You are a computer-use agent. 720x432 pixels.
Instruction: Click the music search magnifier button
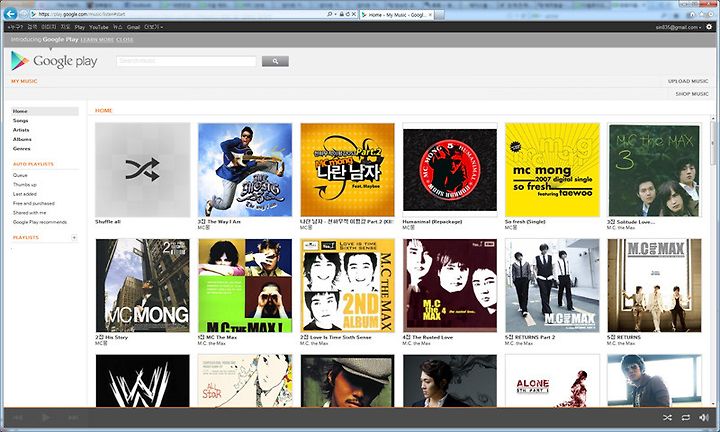point(275,61)
